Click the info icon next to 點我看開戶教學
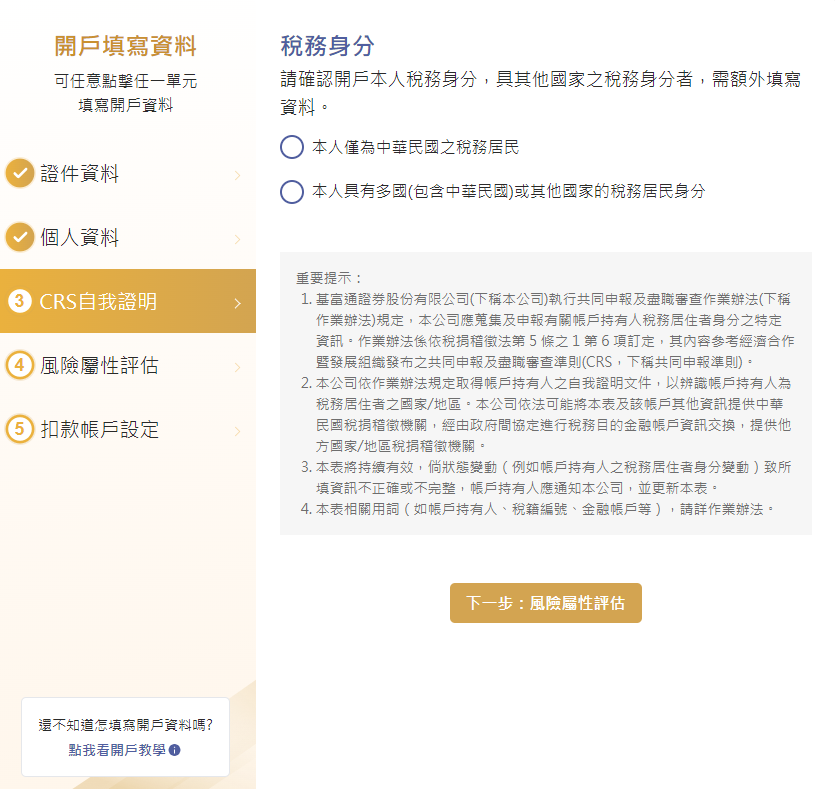Image resolution: width=835 pixels, height=789 pixels. [175, 750]
